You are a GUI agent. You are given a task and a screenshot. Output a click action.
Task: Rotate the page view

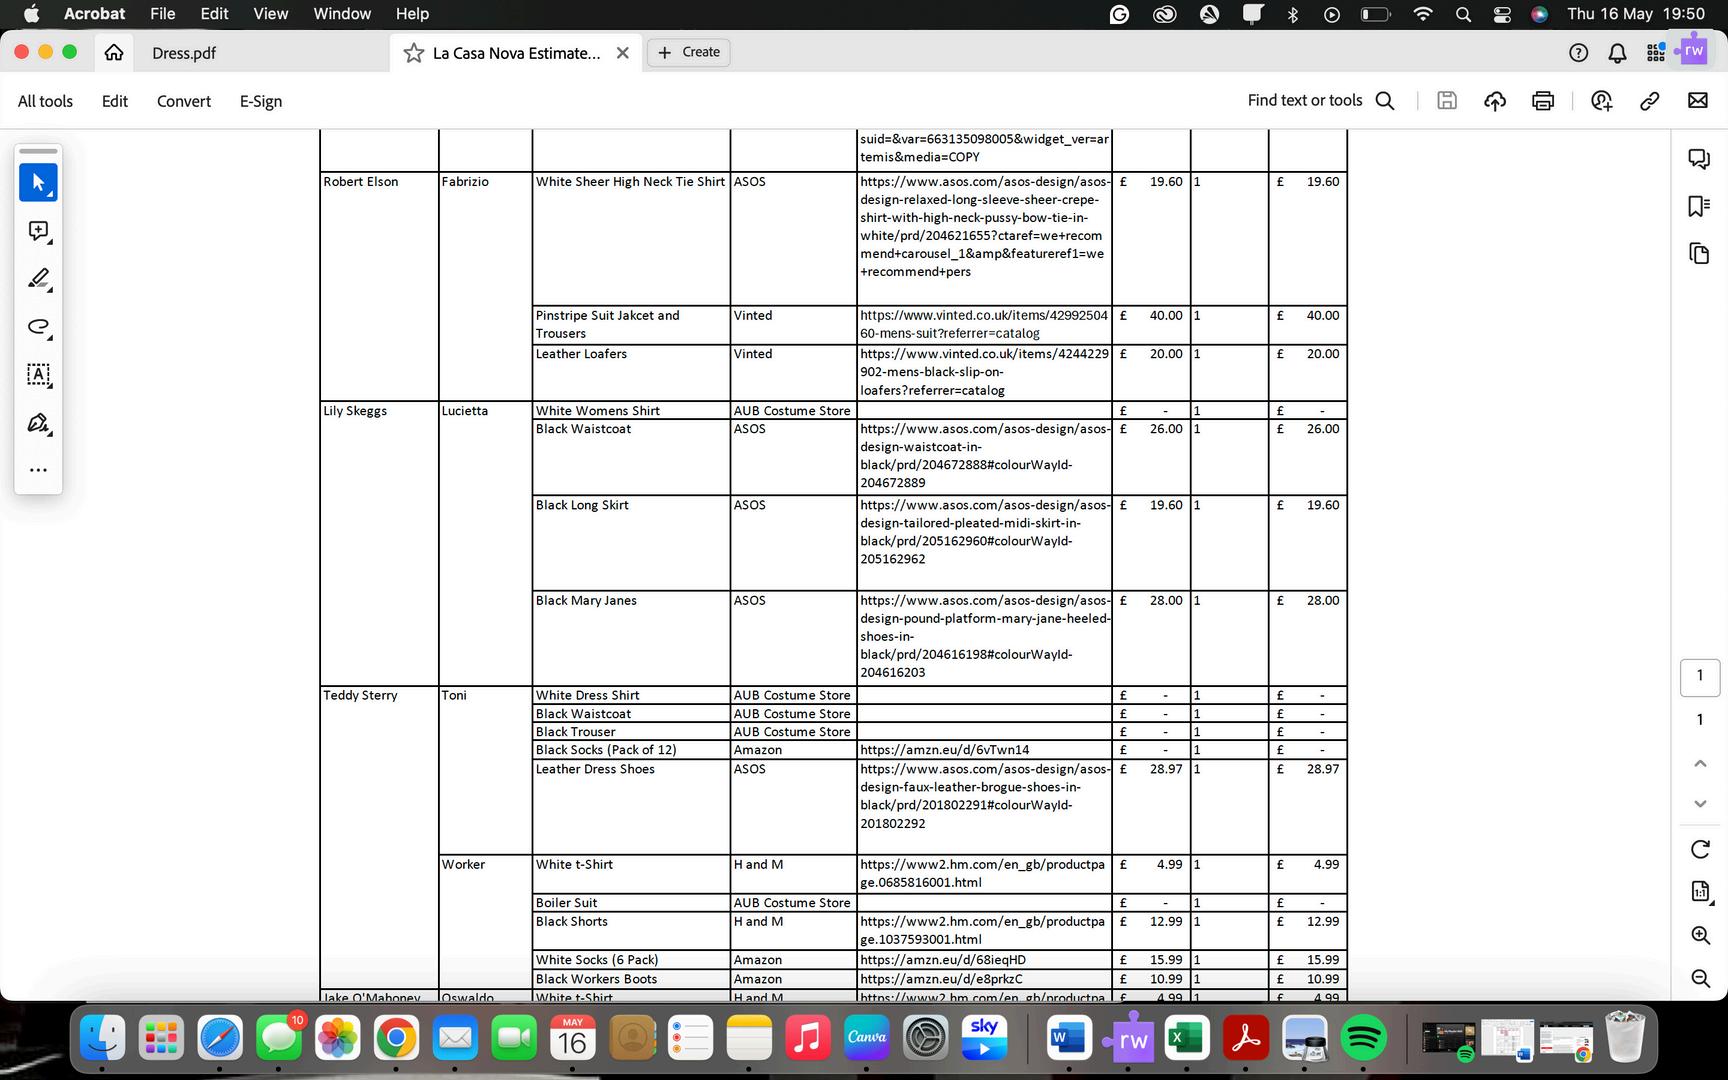point(1700,849)
